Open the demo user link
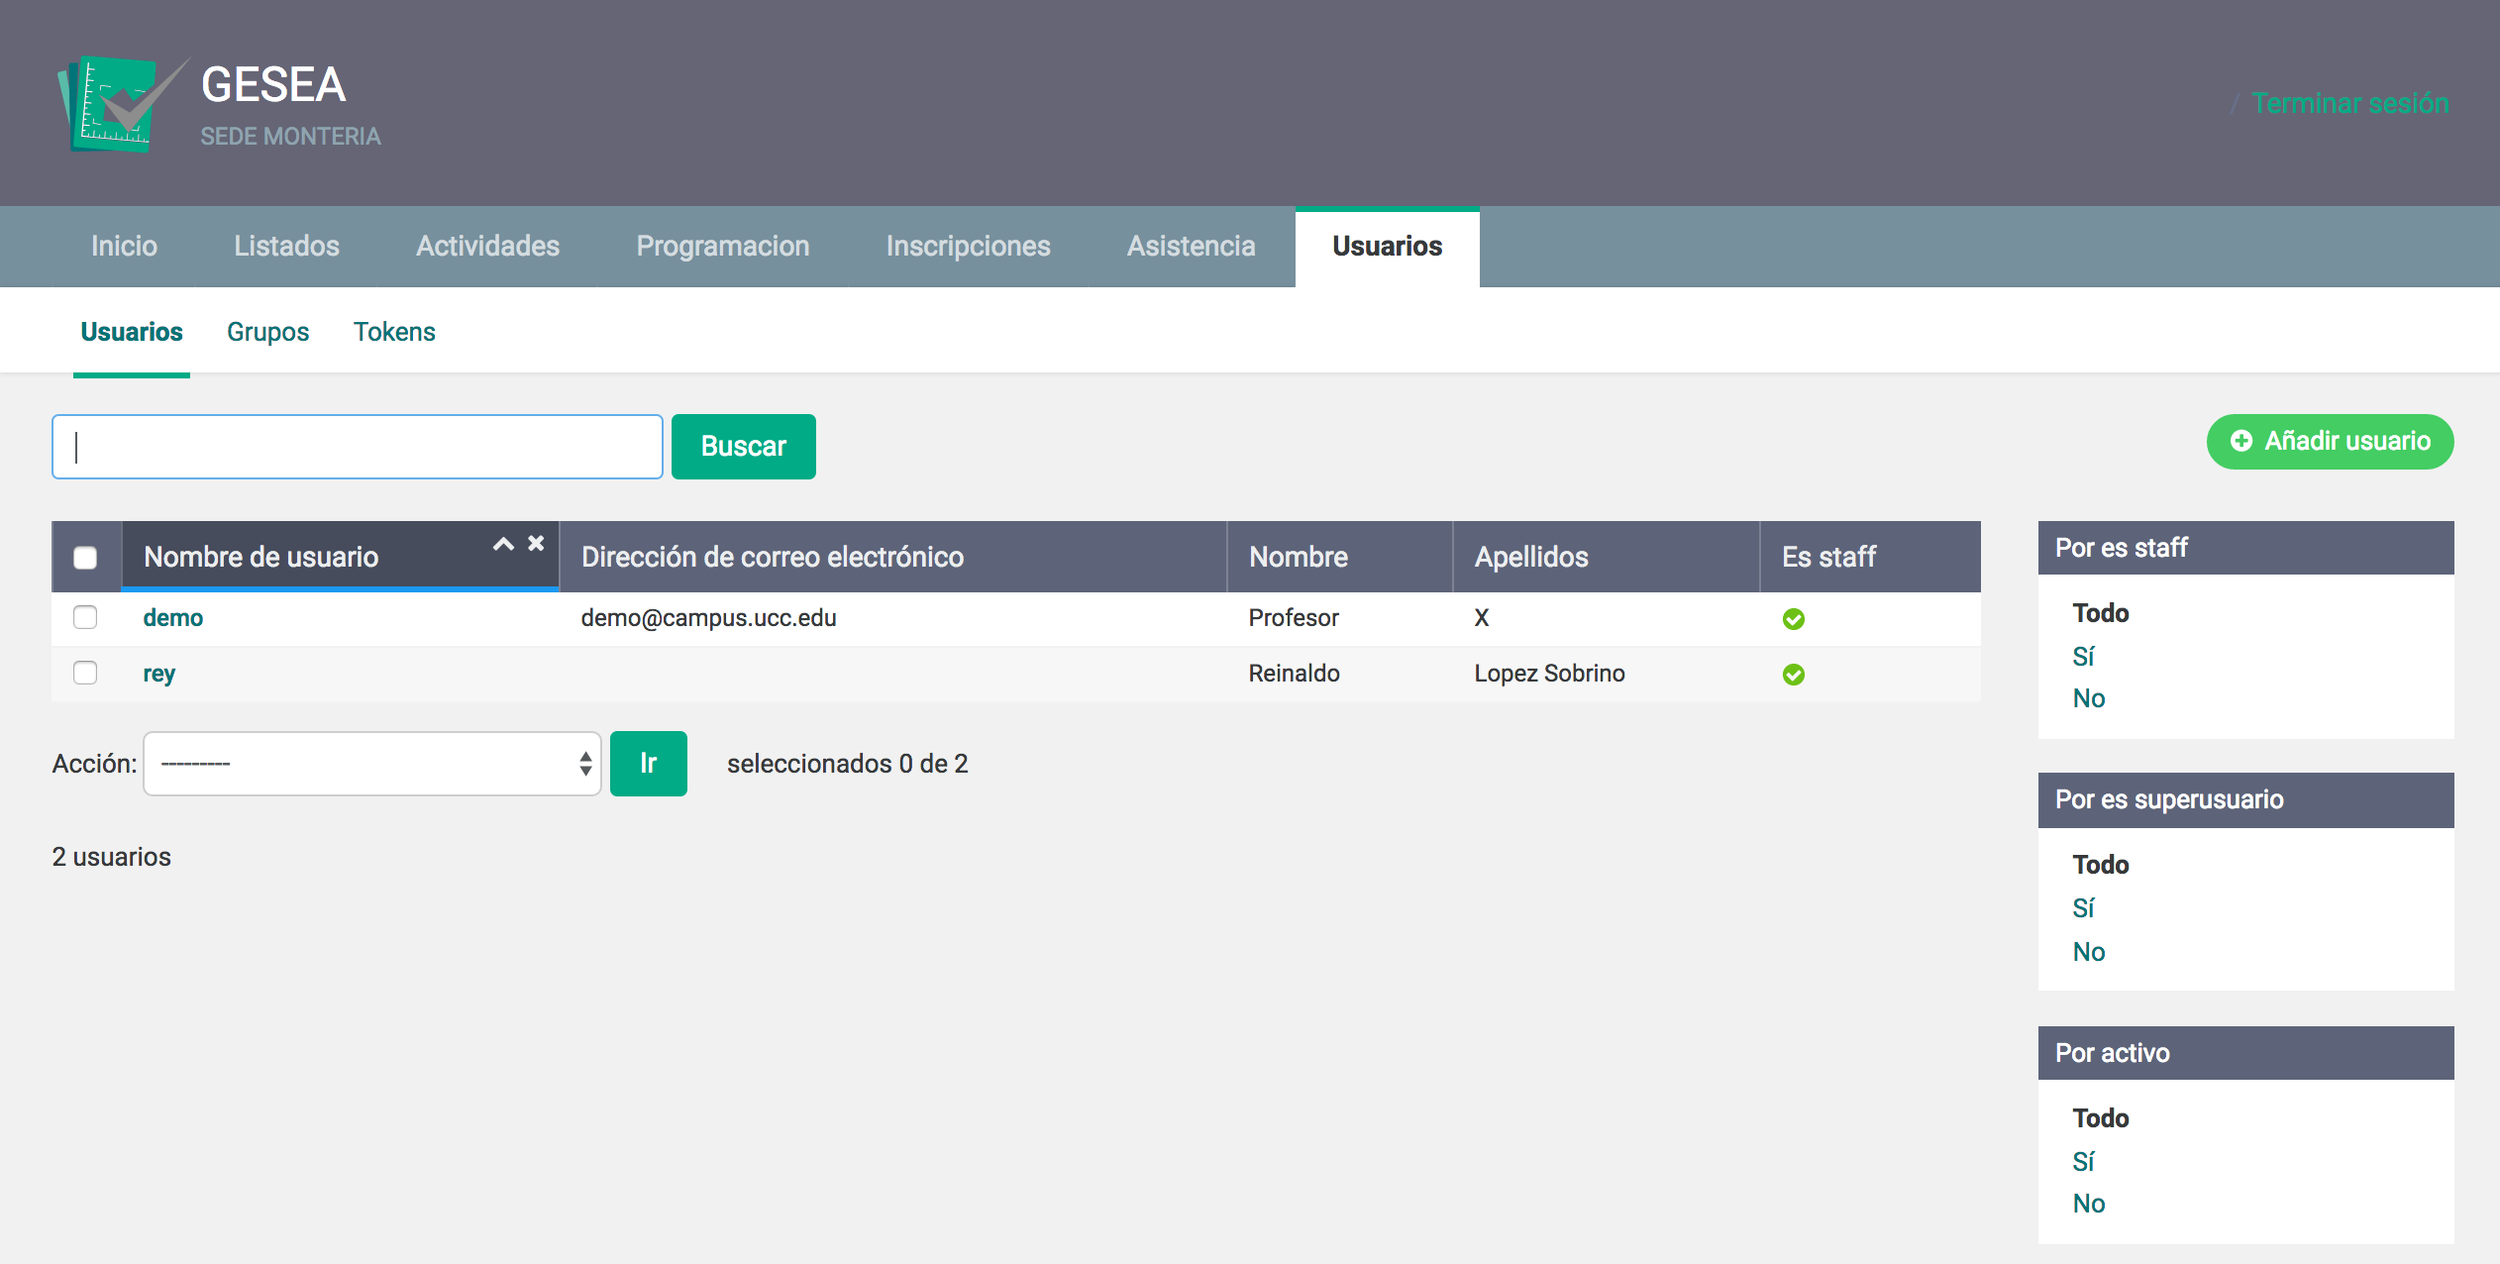Image resolution: width=2500 pixels, height=1264 pixels. [172, 618]
